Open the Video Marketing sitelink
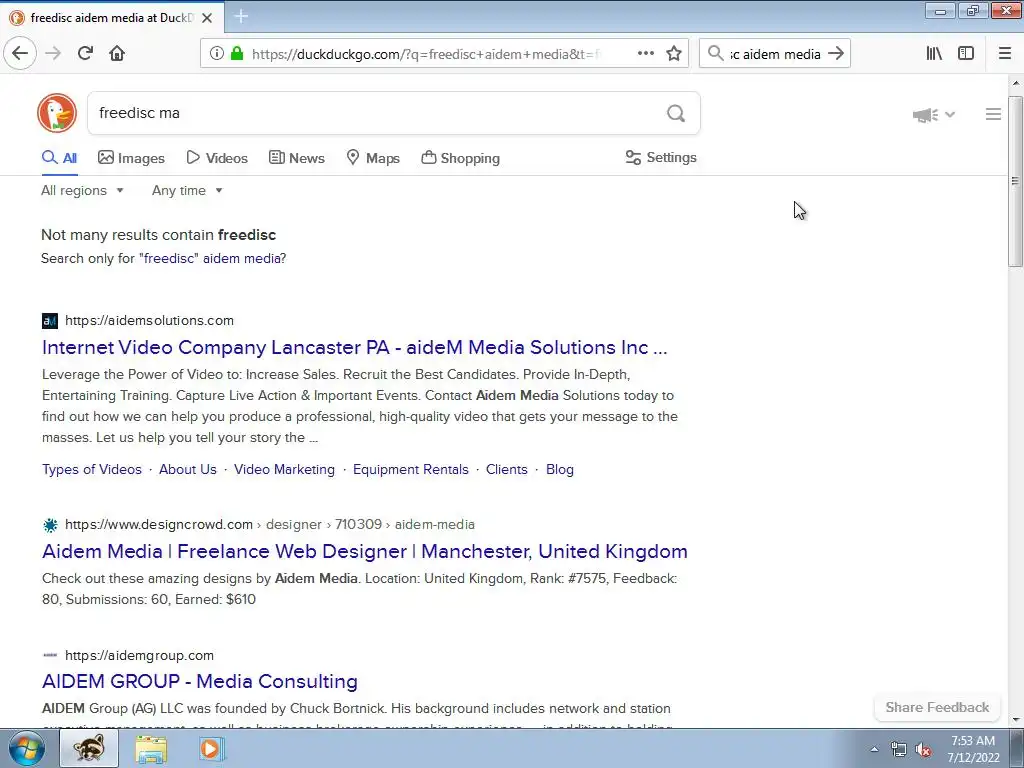Screen dimensions: 1024x768 point(284,470)
